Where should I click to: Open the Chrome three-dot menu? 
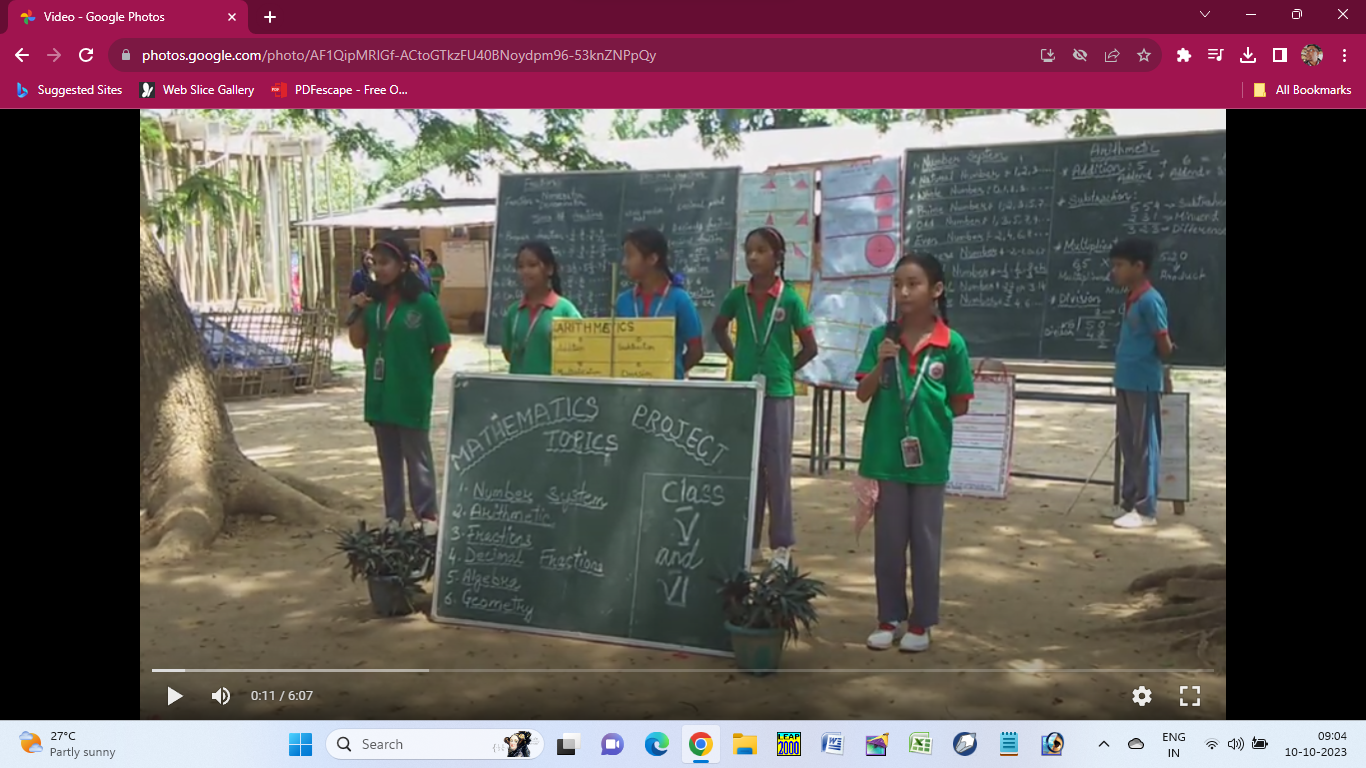pos(1343,55)
